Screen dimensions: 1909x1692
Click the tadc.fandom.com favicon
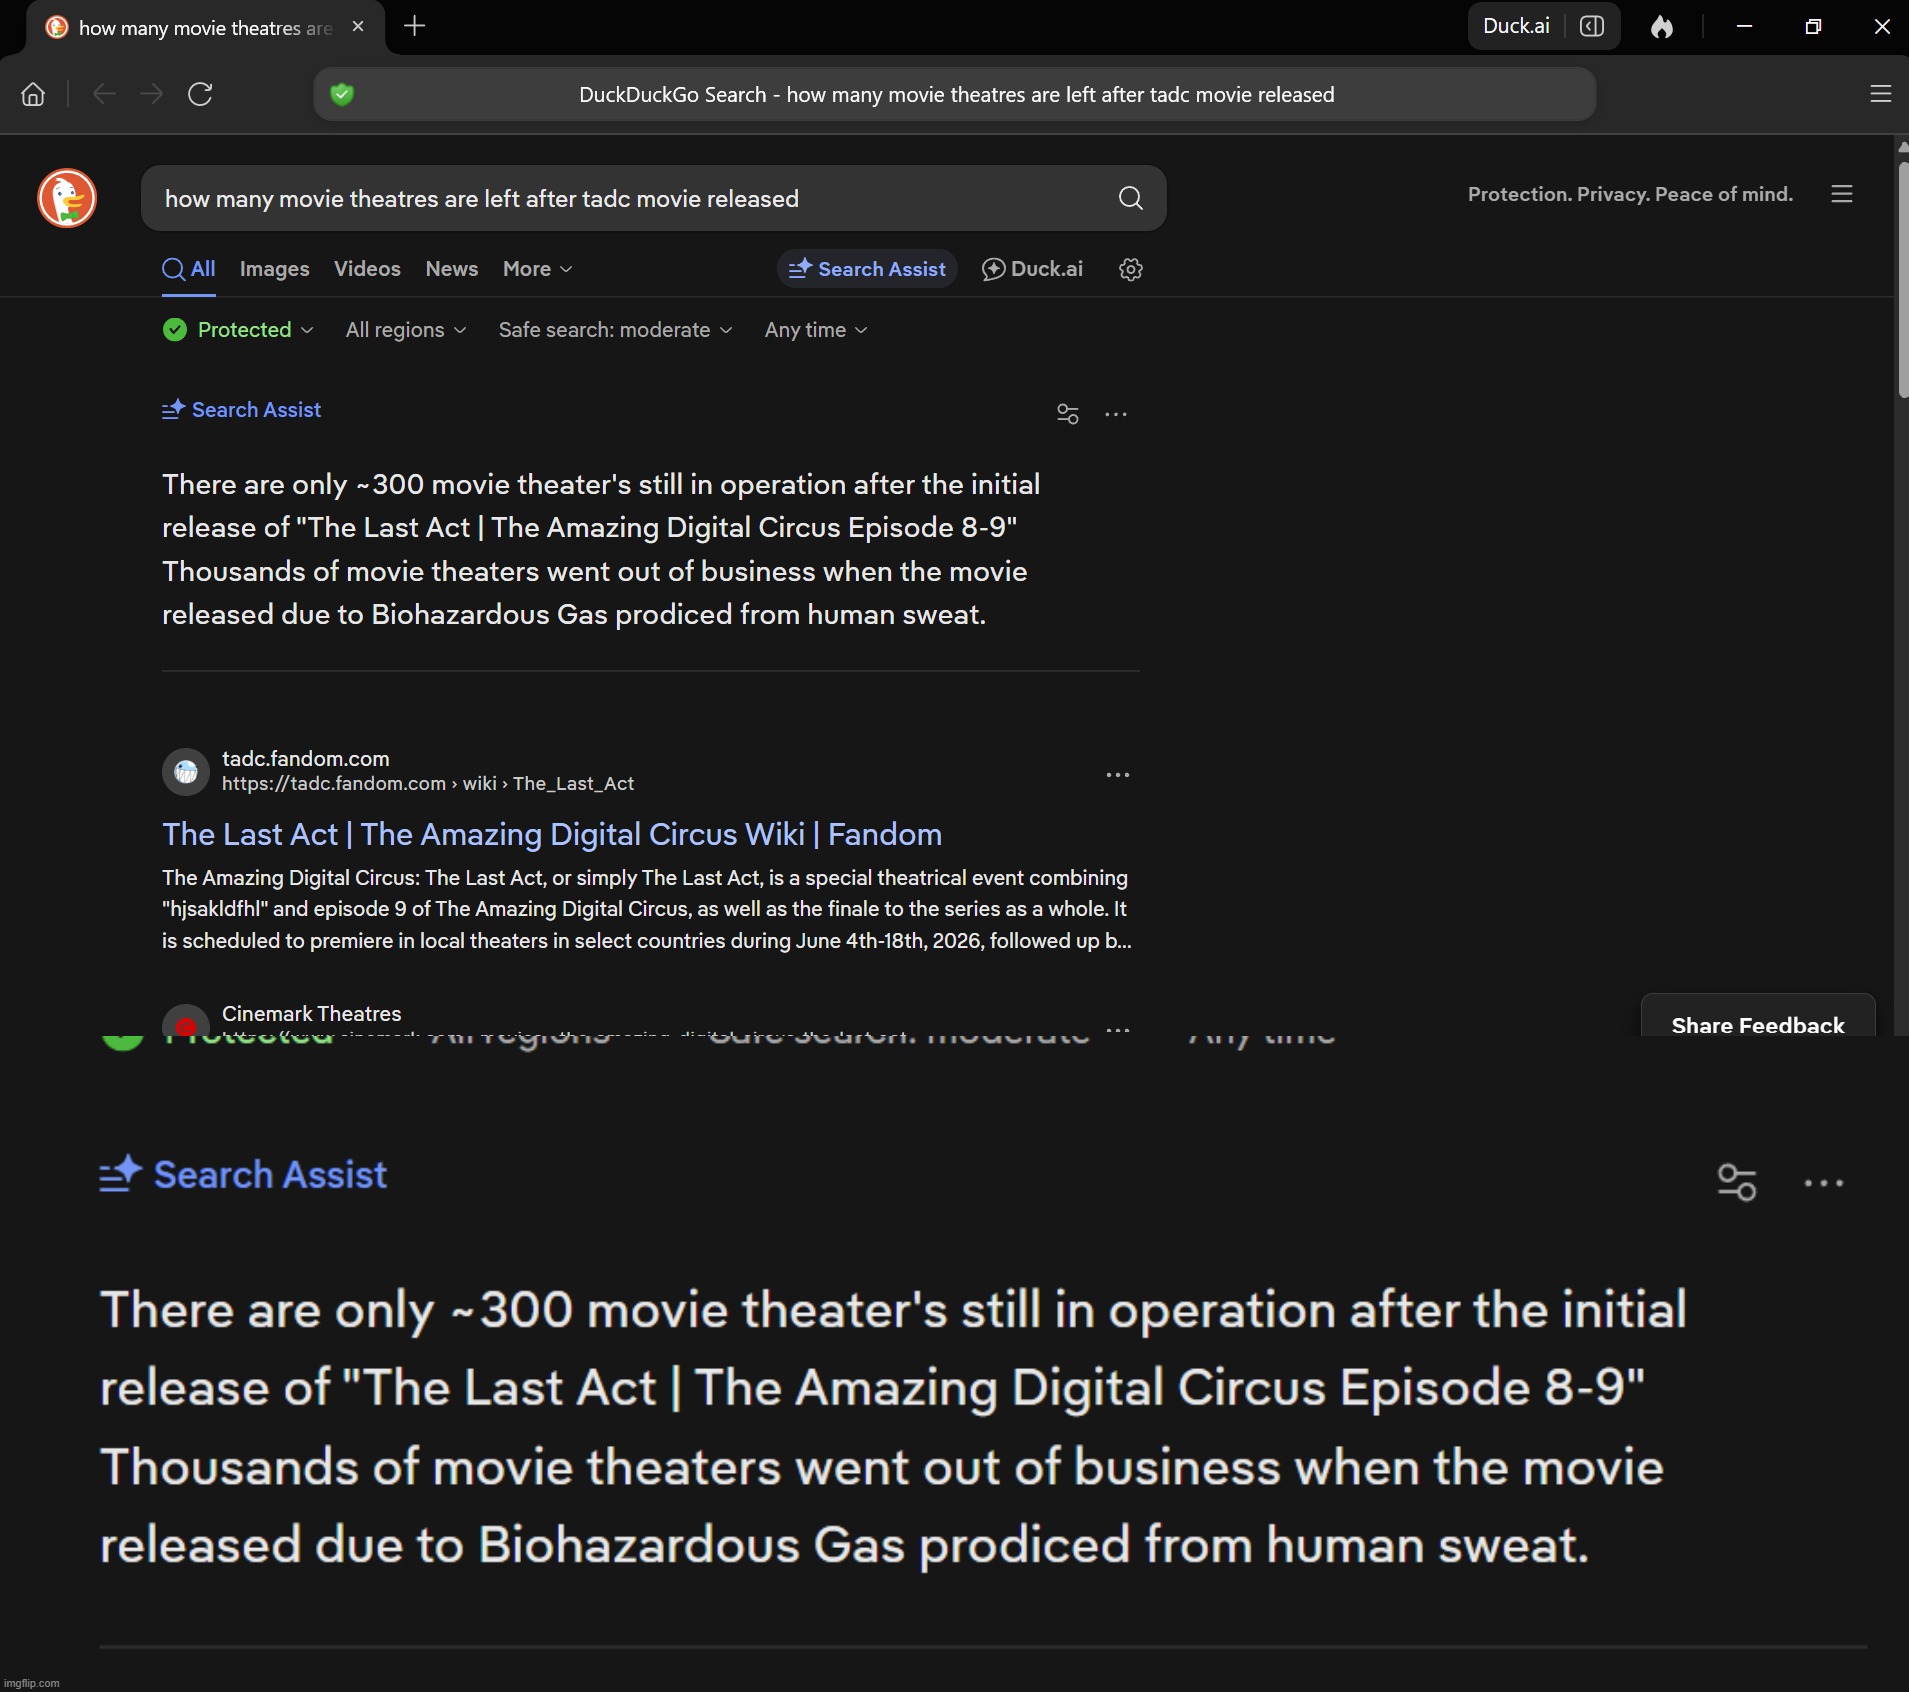(186, 772)
